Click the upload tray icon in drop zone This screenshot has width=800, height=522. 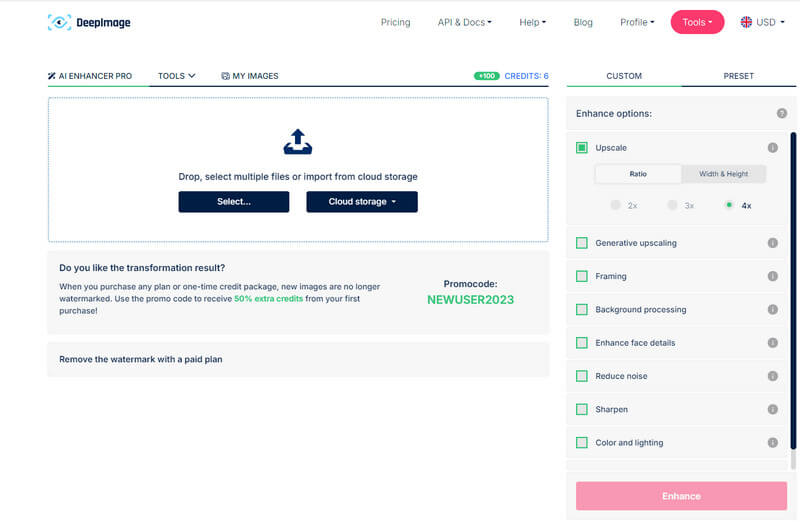(x=298, y=141)
